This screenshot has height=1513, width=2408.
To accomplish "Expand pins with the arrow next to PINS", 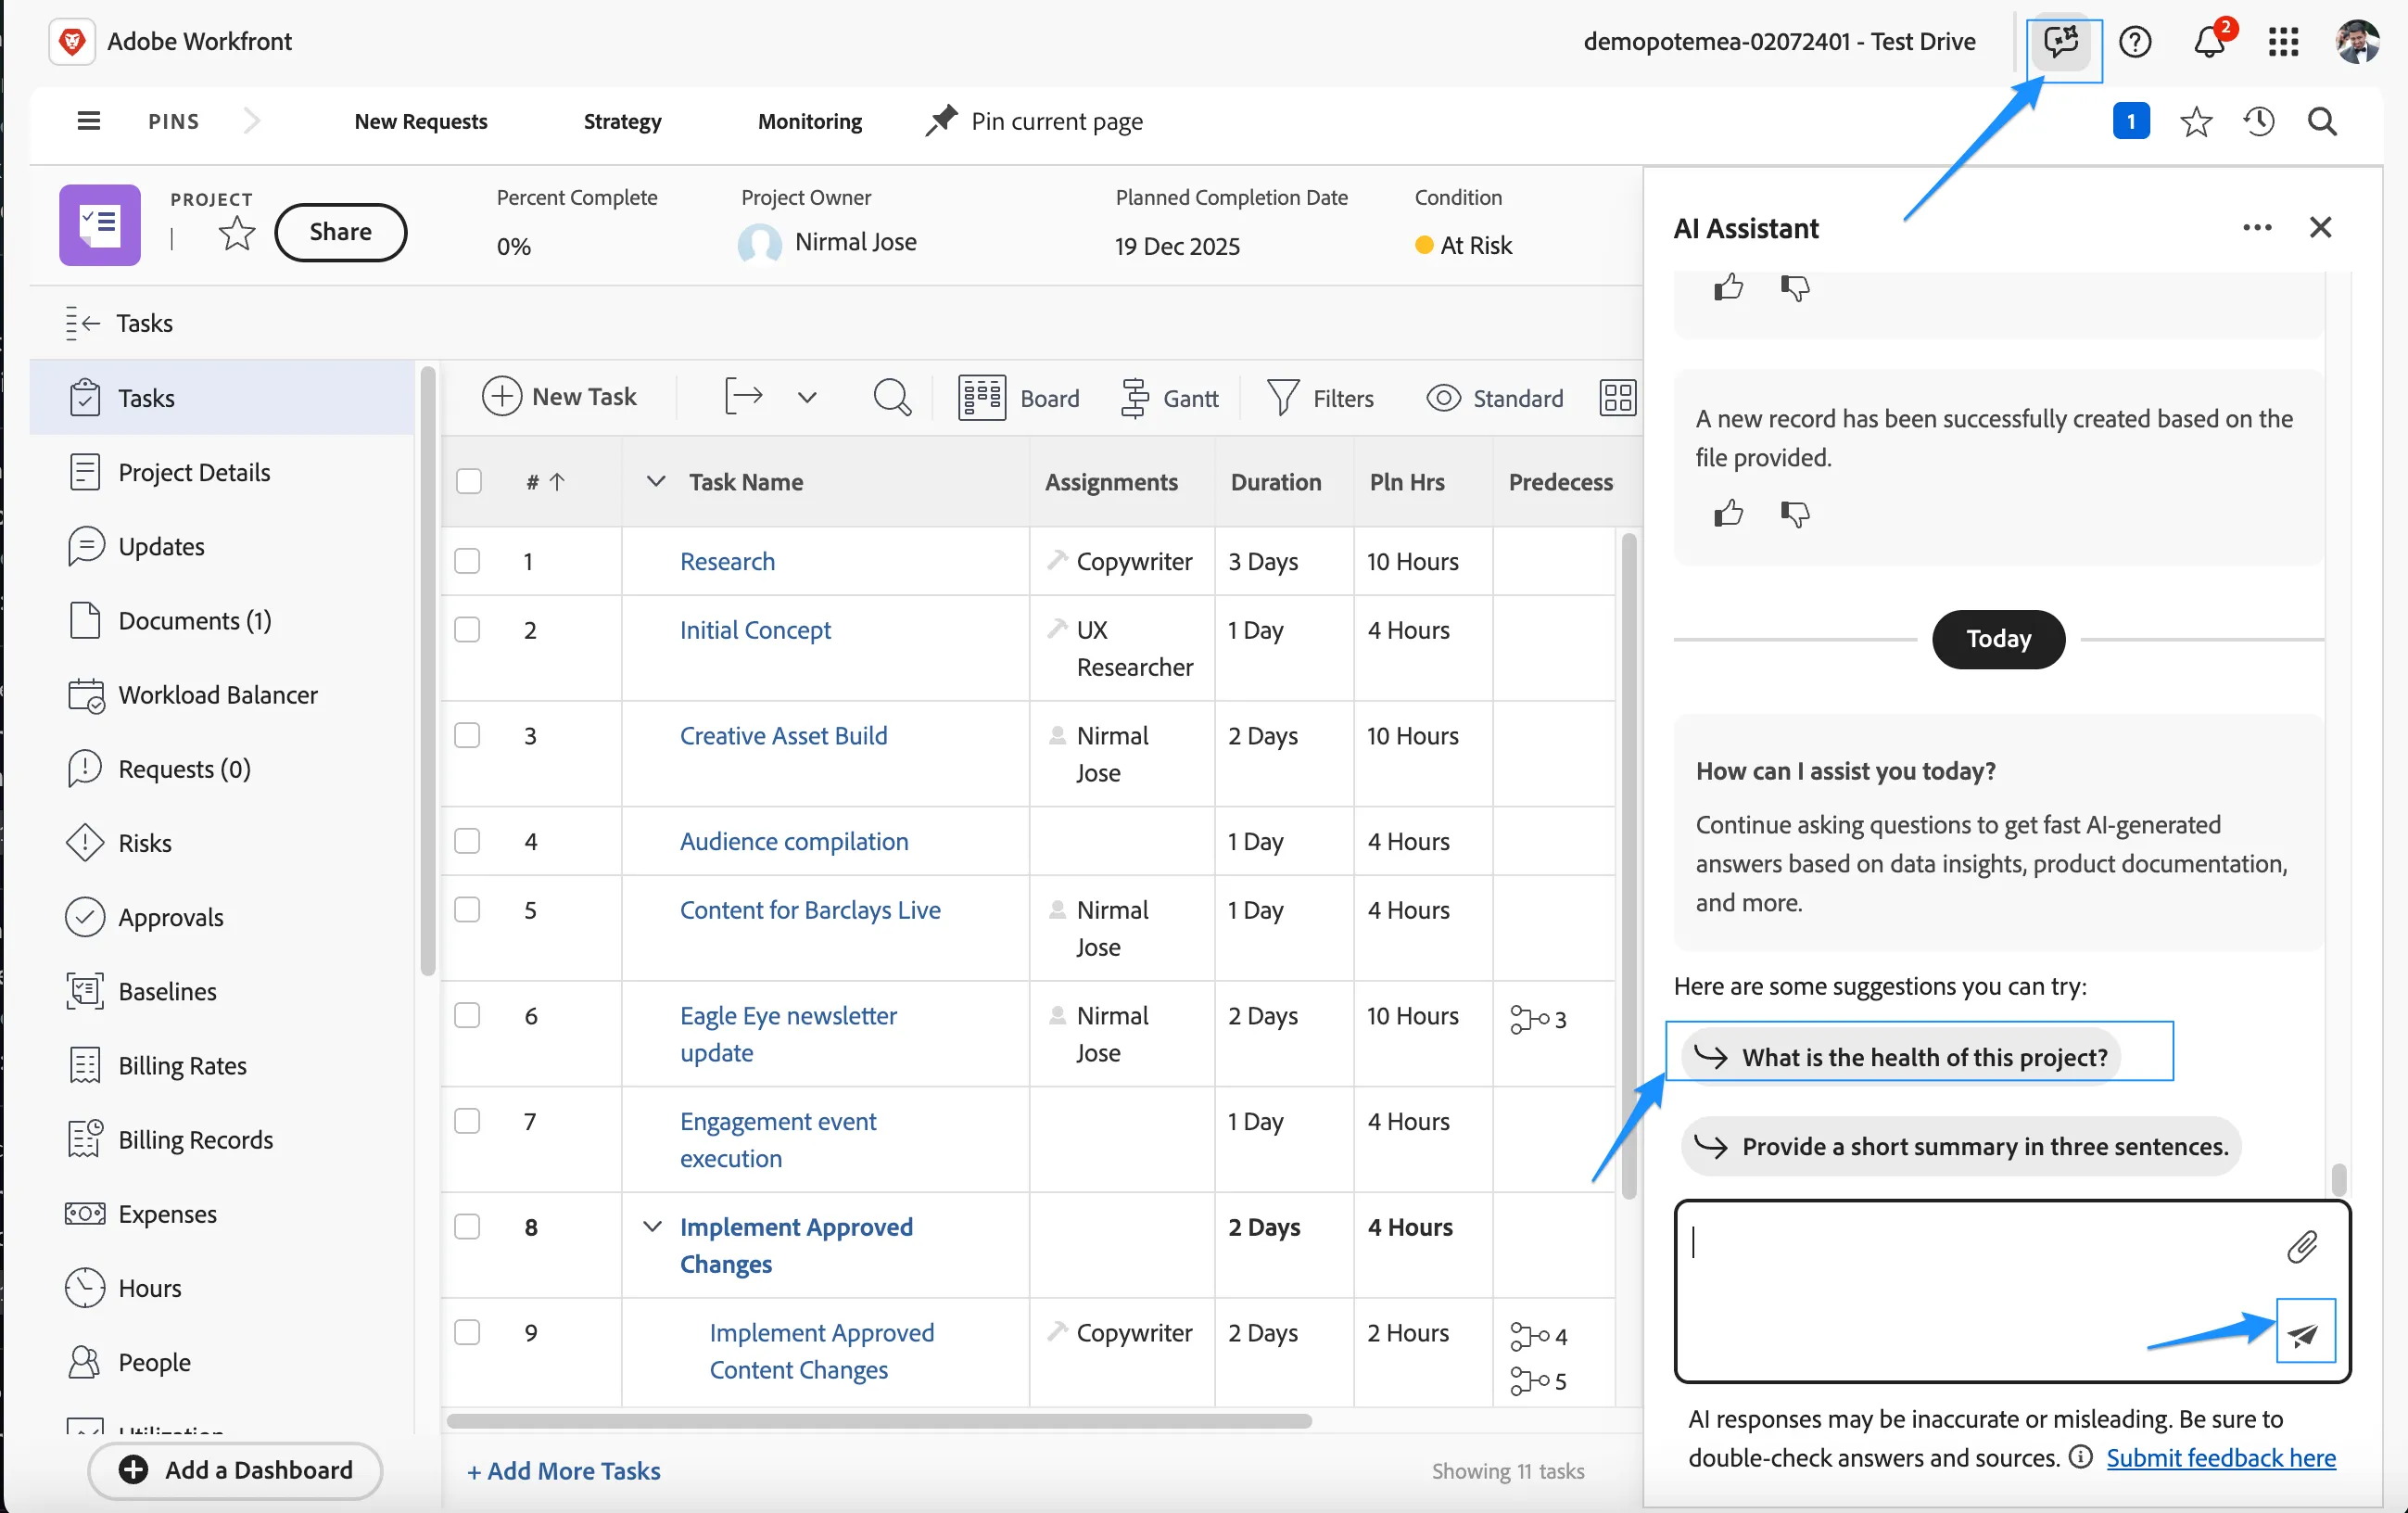I will click(251, 121).
